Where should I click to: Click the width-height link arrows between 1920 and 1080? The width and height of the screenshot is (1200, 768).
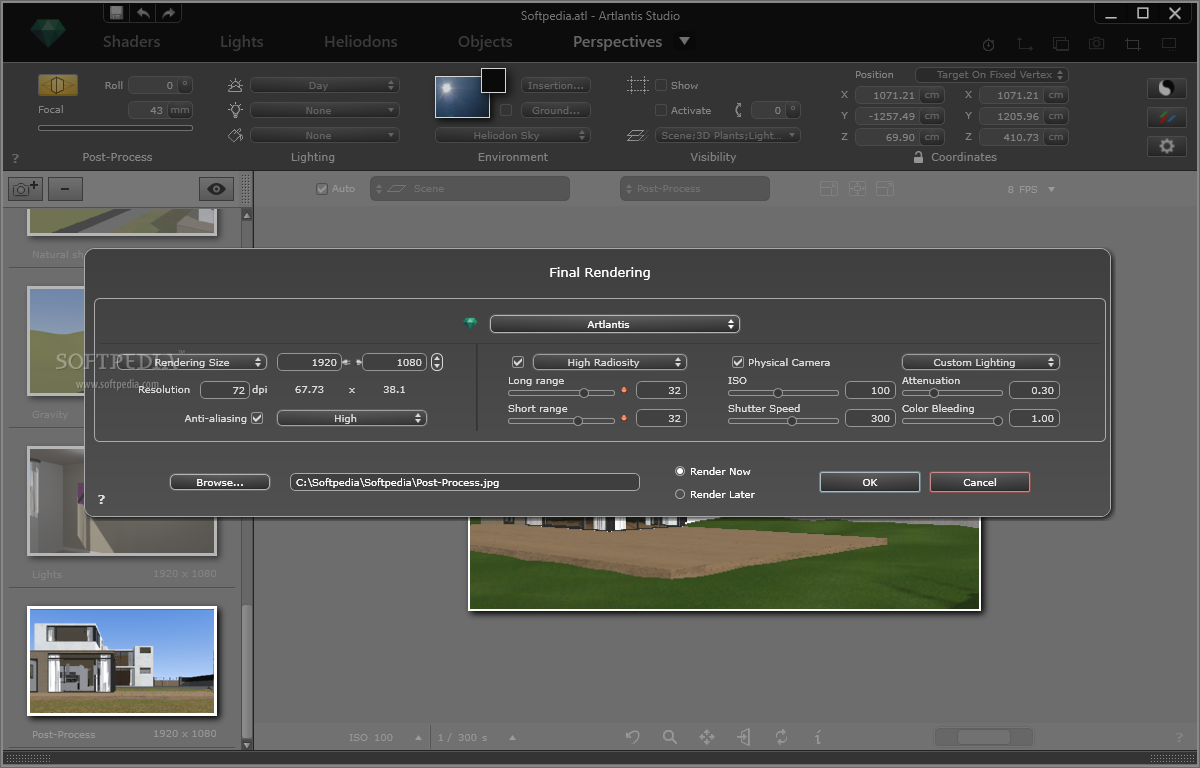click(351, 362)
